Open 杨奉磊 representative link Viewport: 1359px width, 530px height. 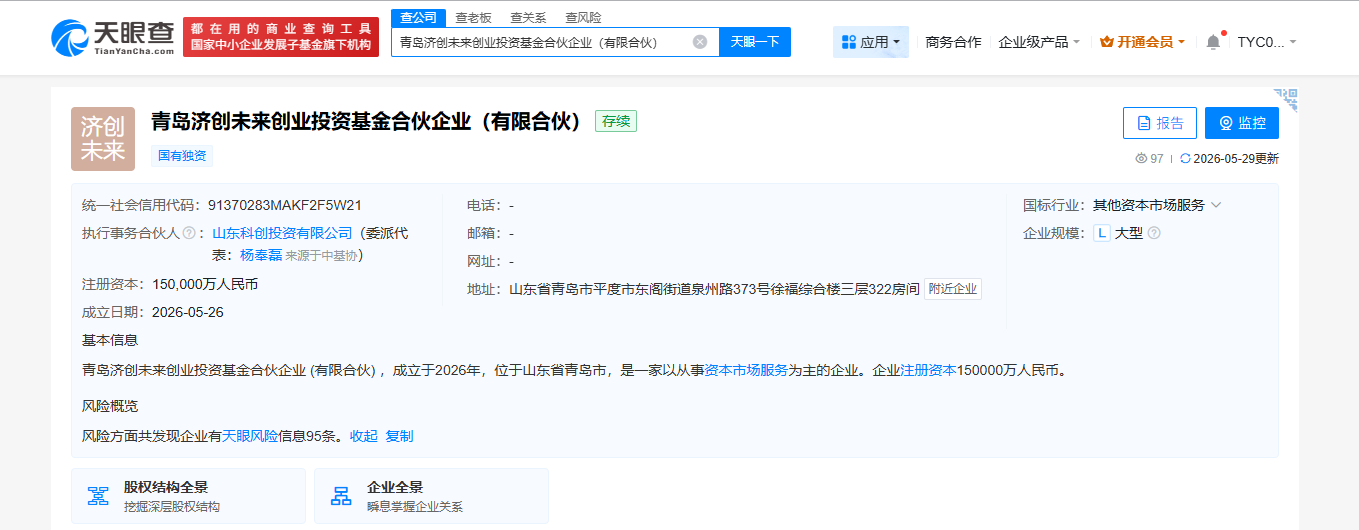261,255
